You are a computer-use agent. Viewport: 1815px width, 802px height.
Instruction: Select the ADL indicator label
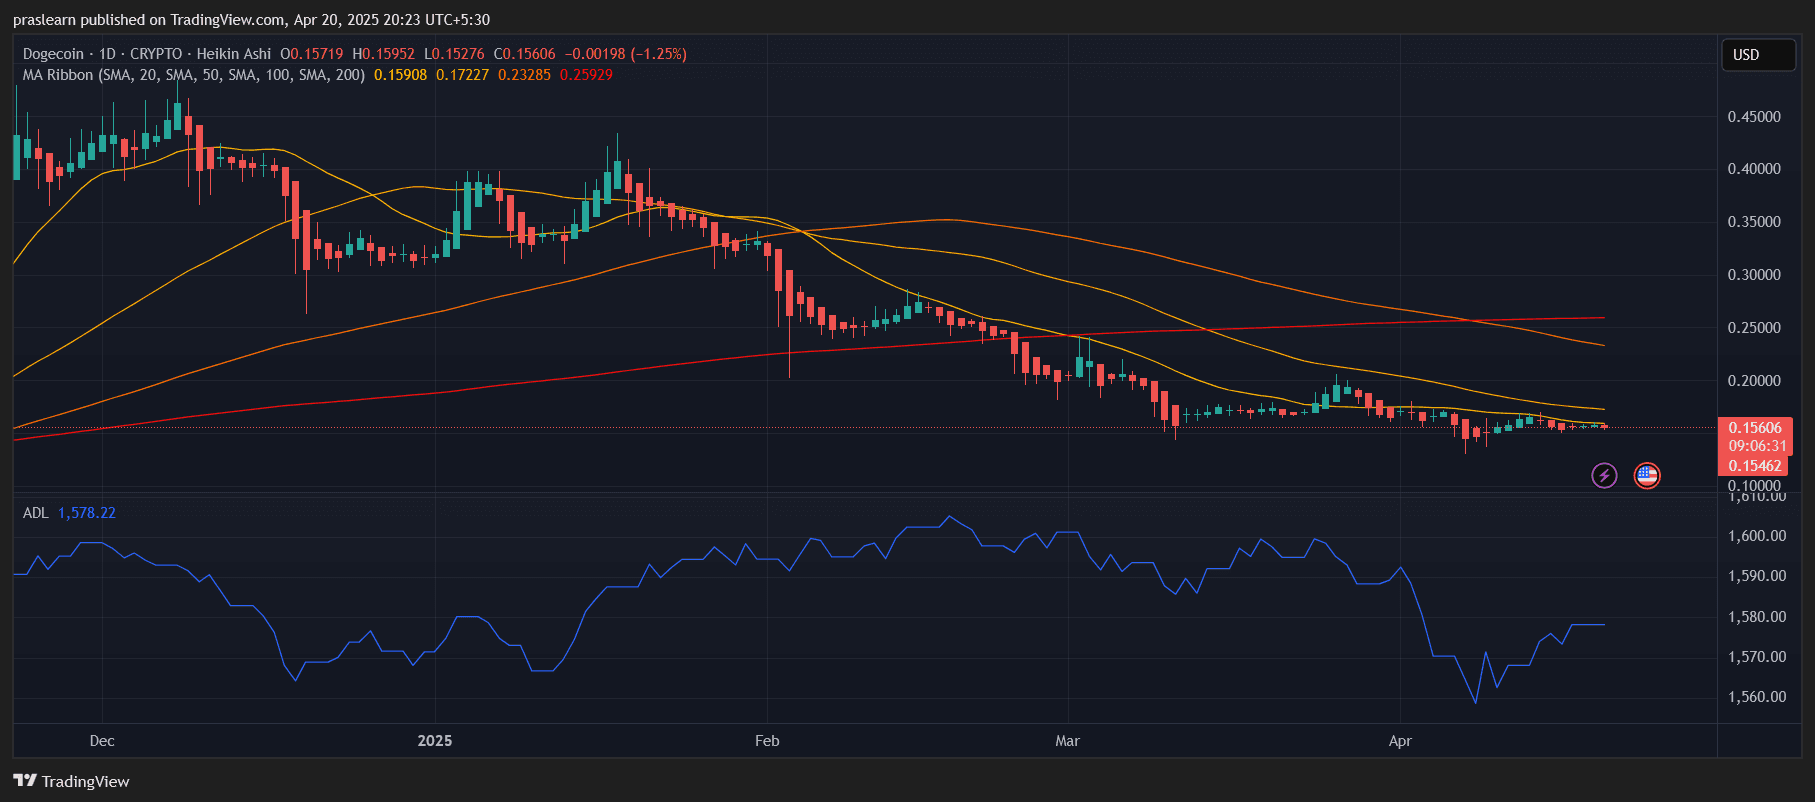35,513
